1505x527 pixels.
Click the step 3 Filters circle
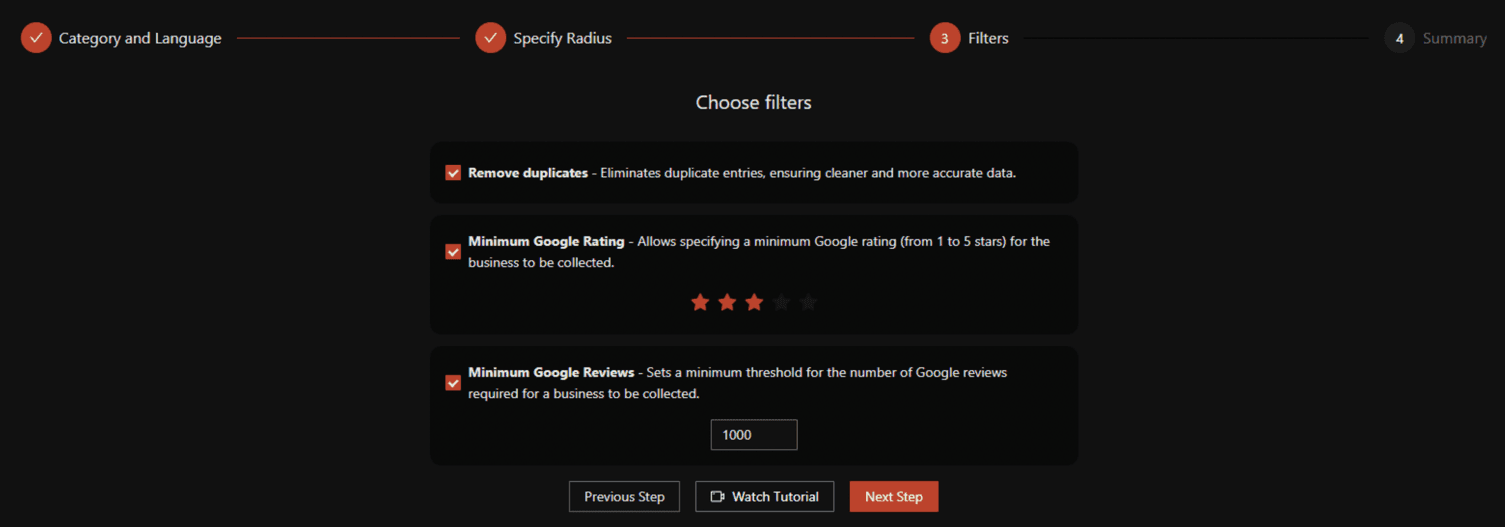pos(944,38)
